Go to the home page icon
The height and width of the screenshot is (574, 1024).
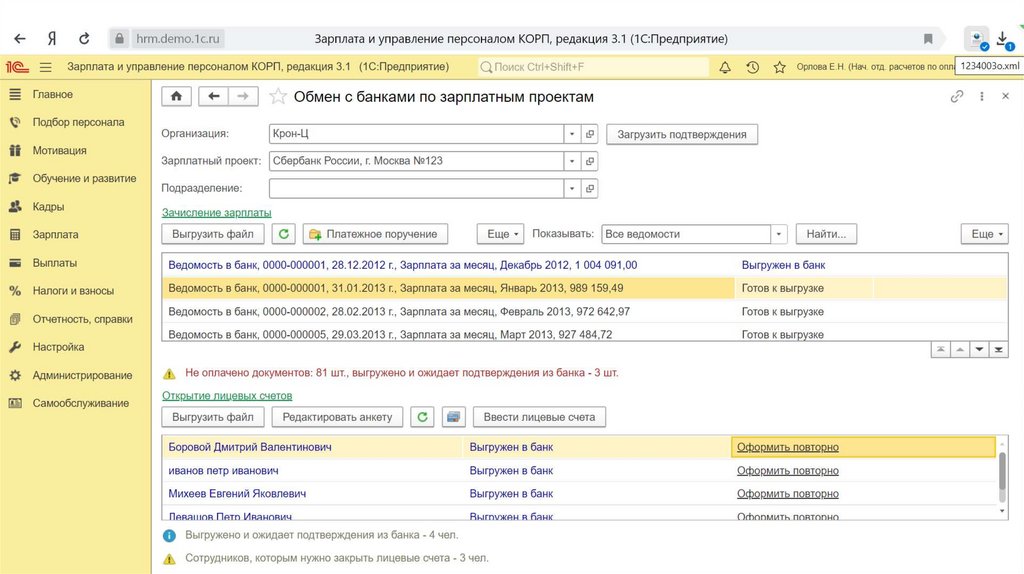coord(177,96)
